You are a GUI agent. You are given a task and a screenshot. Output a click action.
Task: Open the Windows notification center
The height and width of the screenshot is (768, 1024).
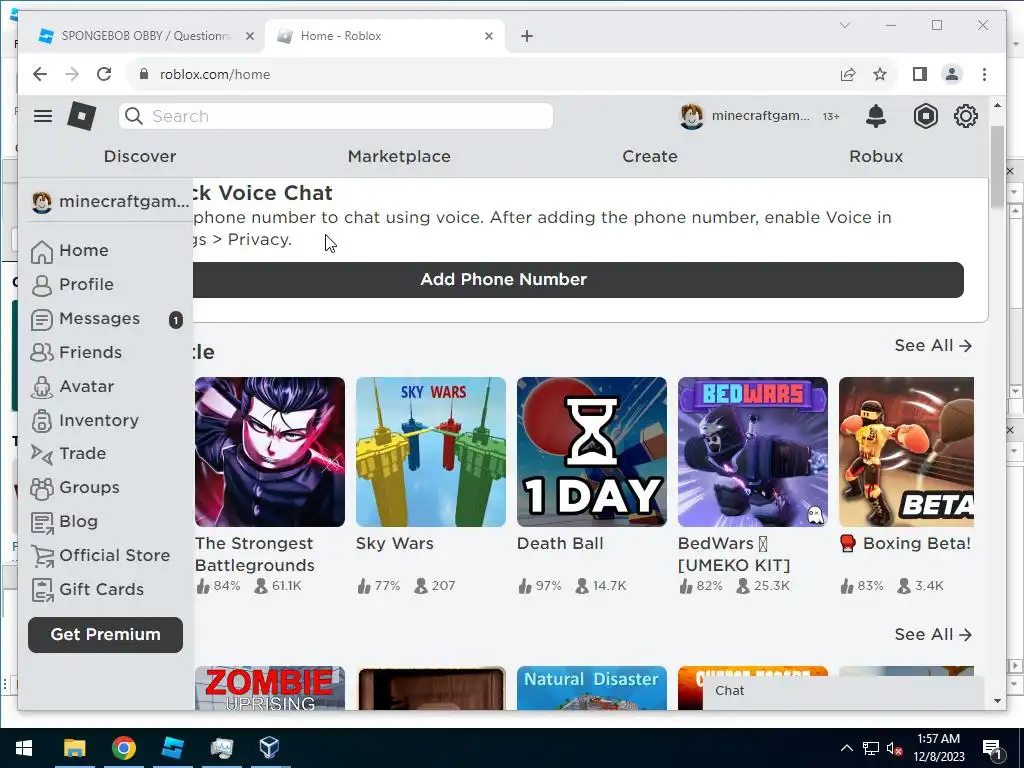click(x=992, y=749)
